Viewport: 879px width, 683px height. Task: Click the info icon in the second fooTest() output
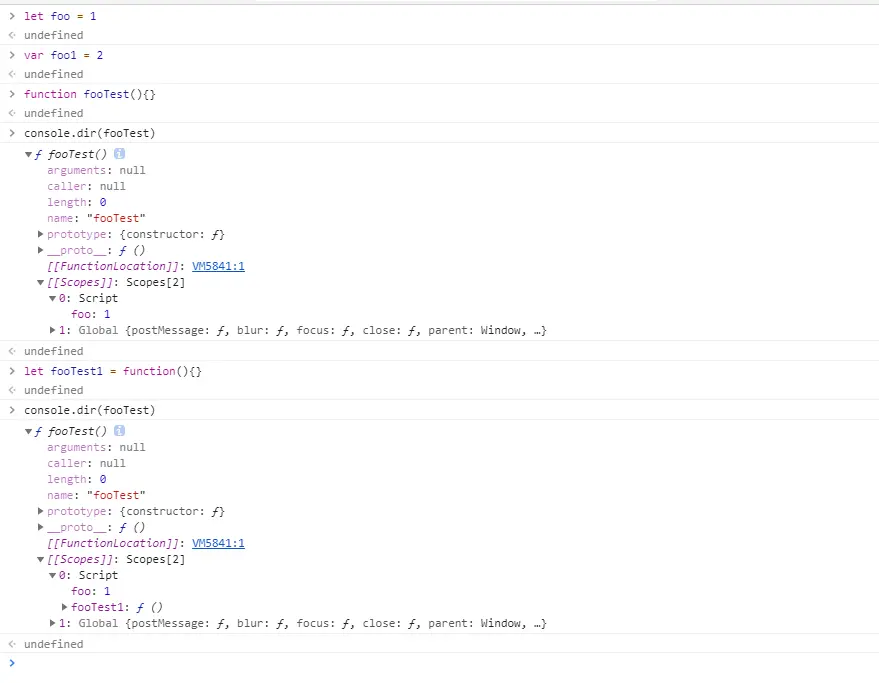[x=119, y=430]
